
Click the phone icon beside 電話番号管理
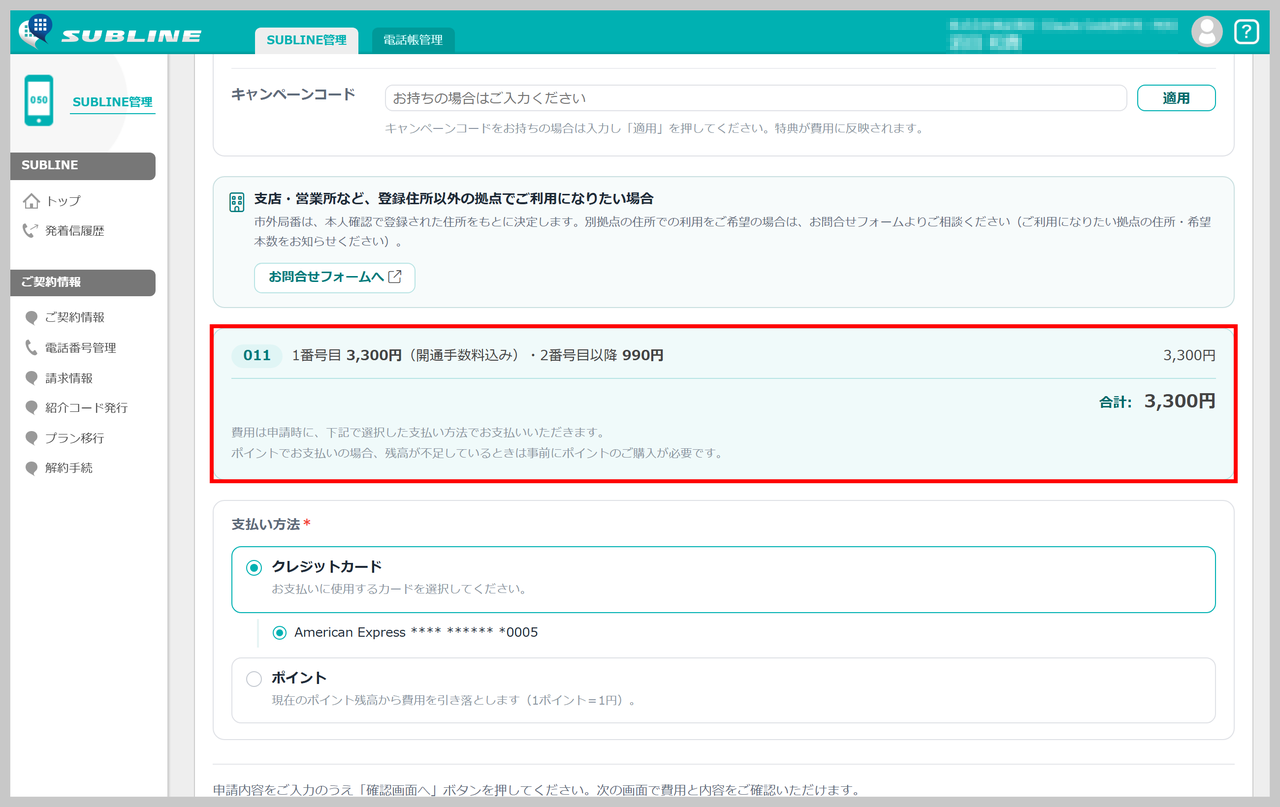32,348
